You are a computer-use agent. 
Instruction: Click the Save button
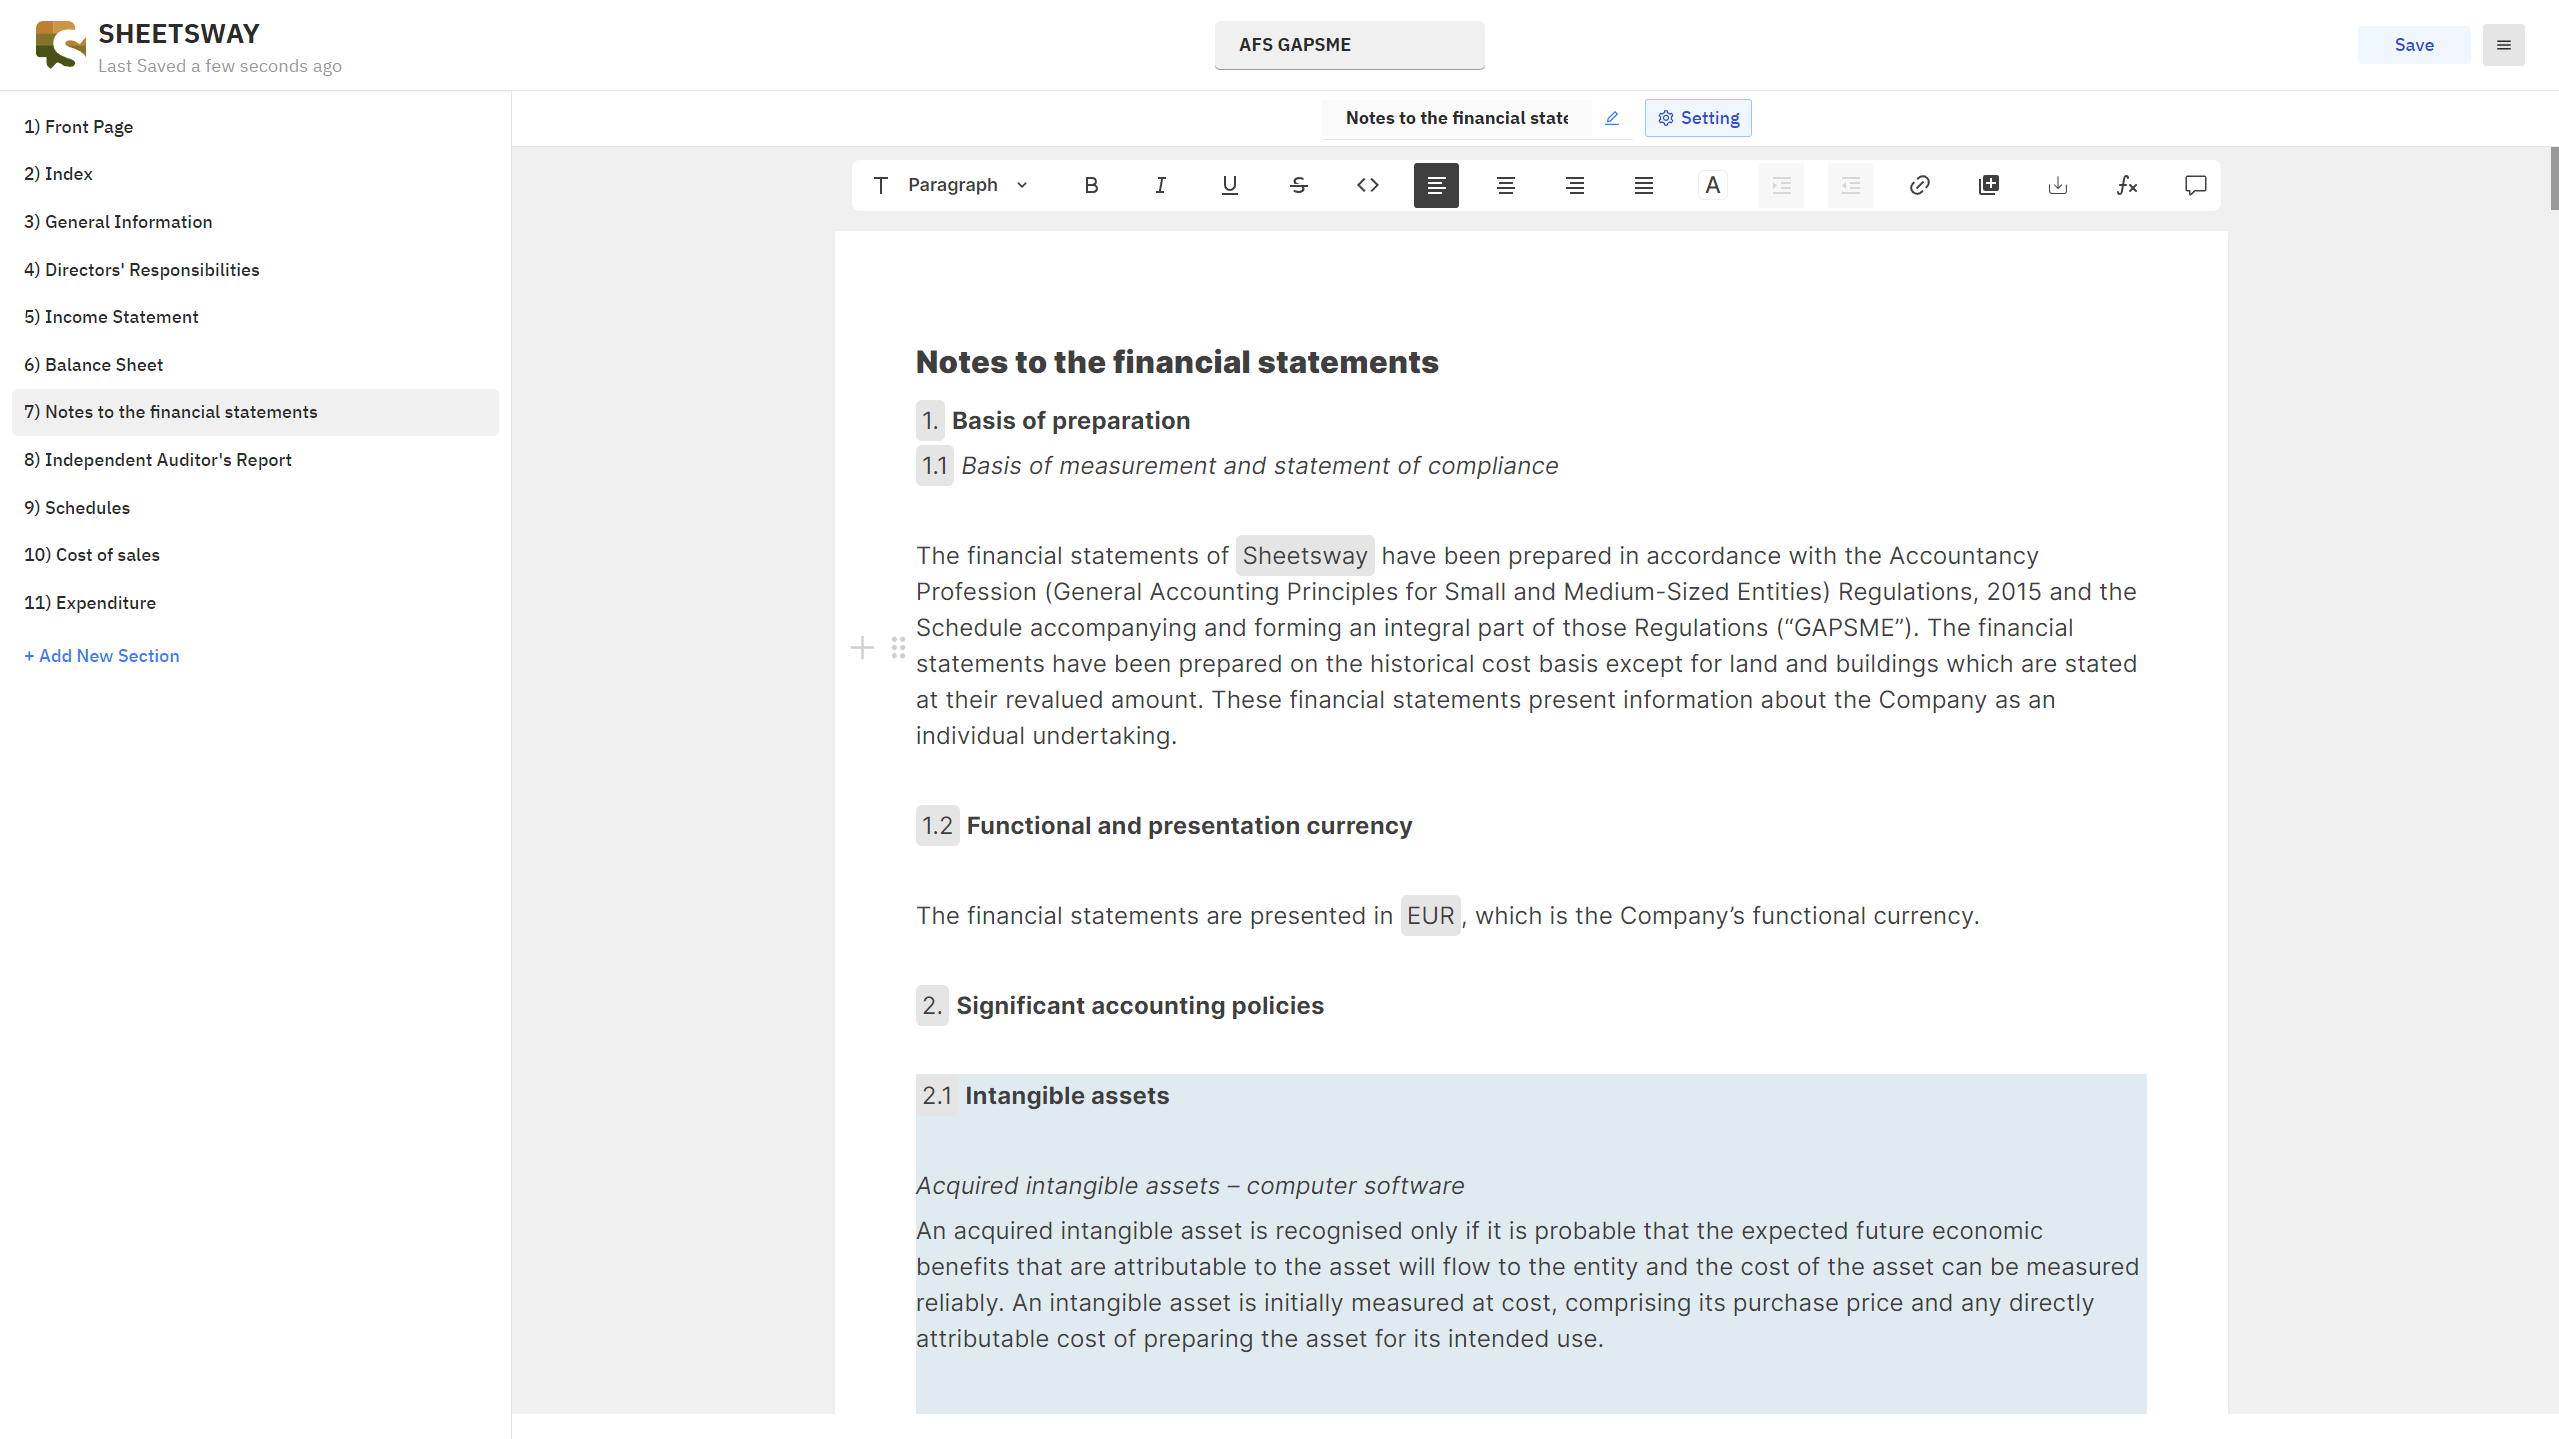pos(2413,44)
